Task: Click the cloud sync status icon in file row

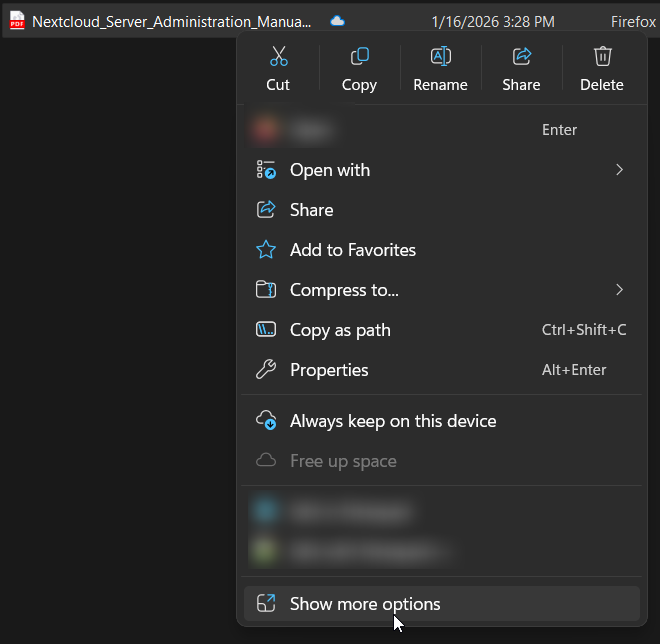Action: 337,21
